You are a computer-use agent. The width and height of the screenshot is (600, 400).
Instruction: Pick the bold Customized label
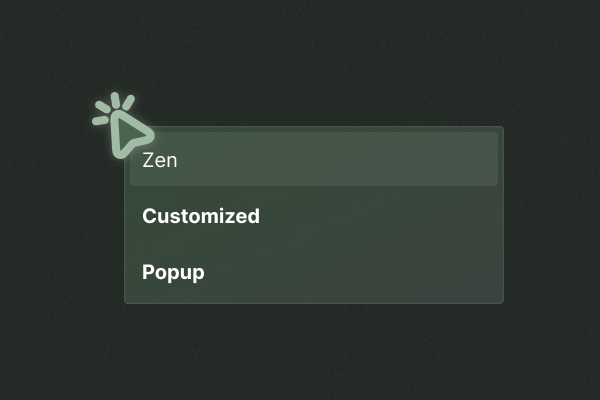[x=201, y=216]
